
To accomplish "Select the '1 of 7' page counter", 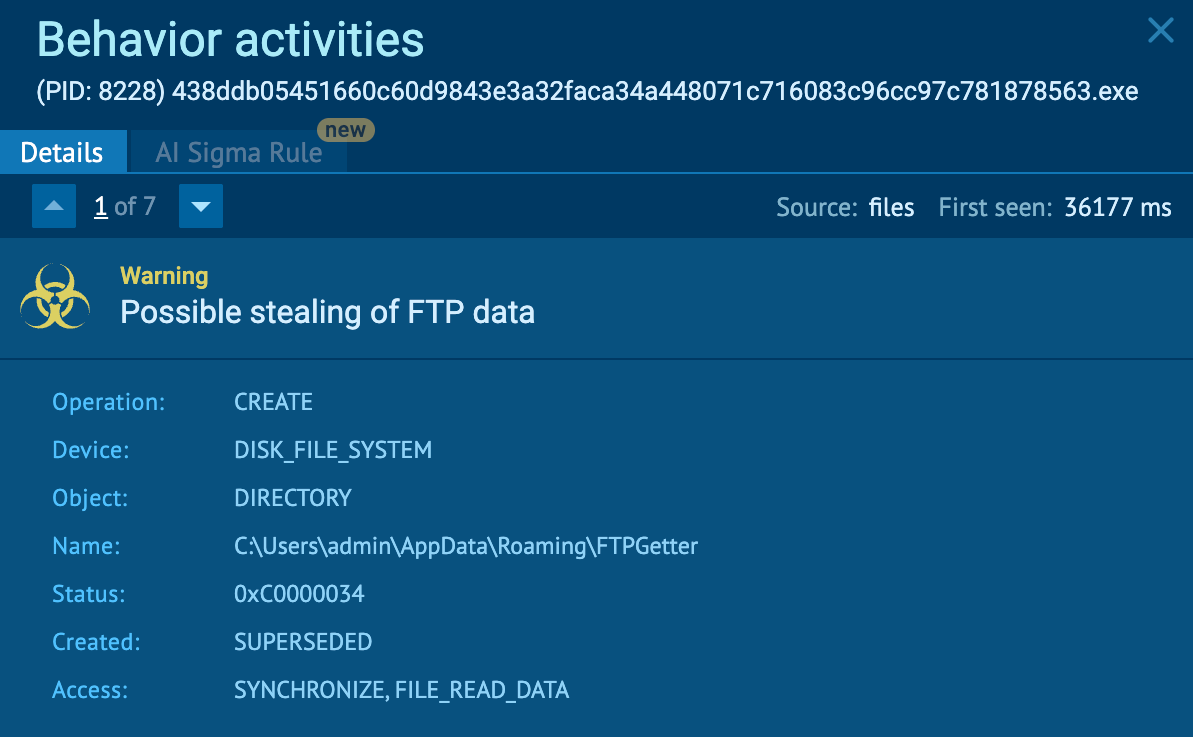I will [125, 206].
